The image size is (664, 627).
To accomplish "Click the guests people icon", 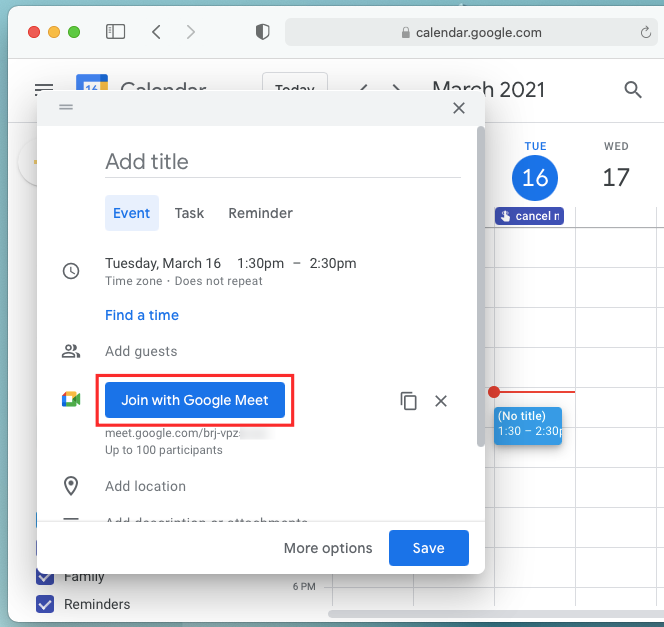I will point(71,351).
